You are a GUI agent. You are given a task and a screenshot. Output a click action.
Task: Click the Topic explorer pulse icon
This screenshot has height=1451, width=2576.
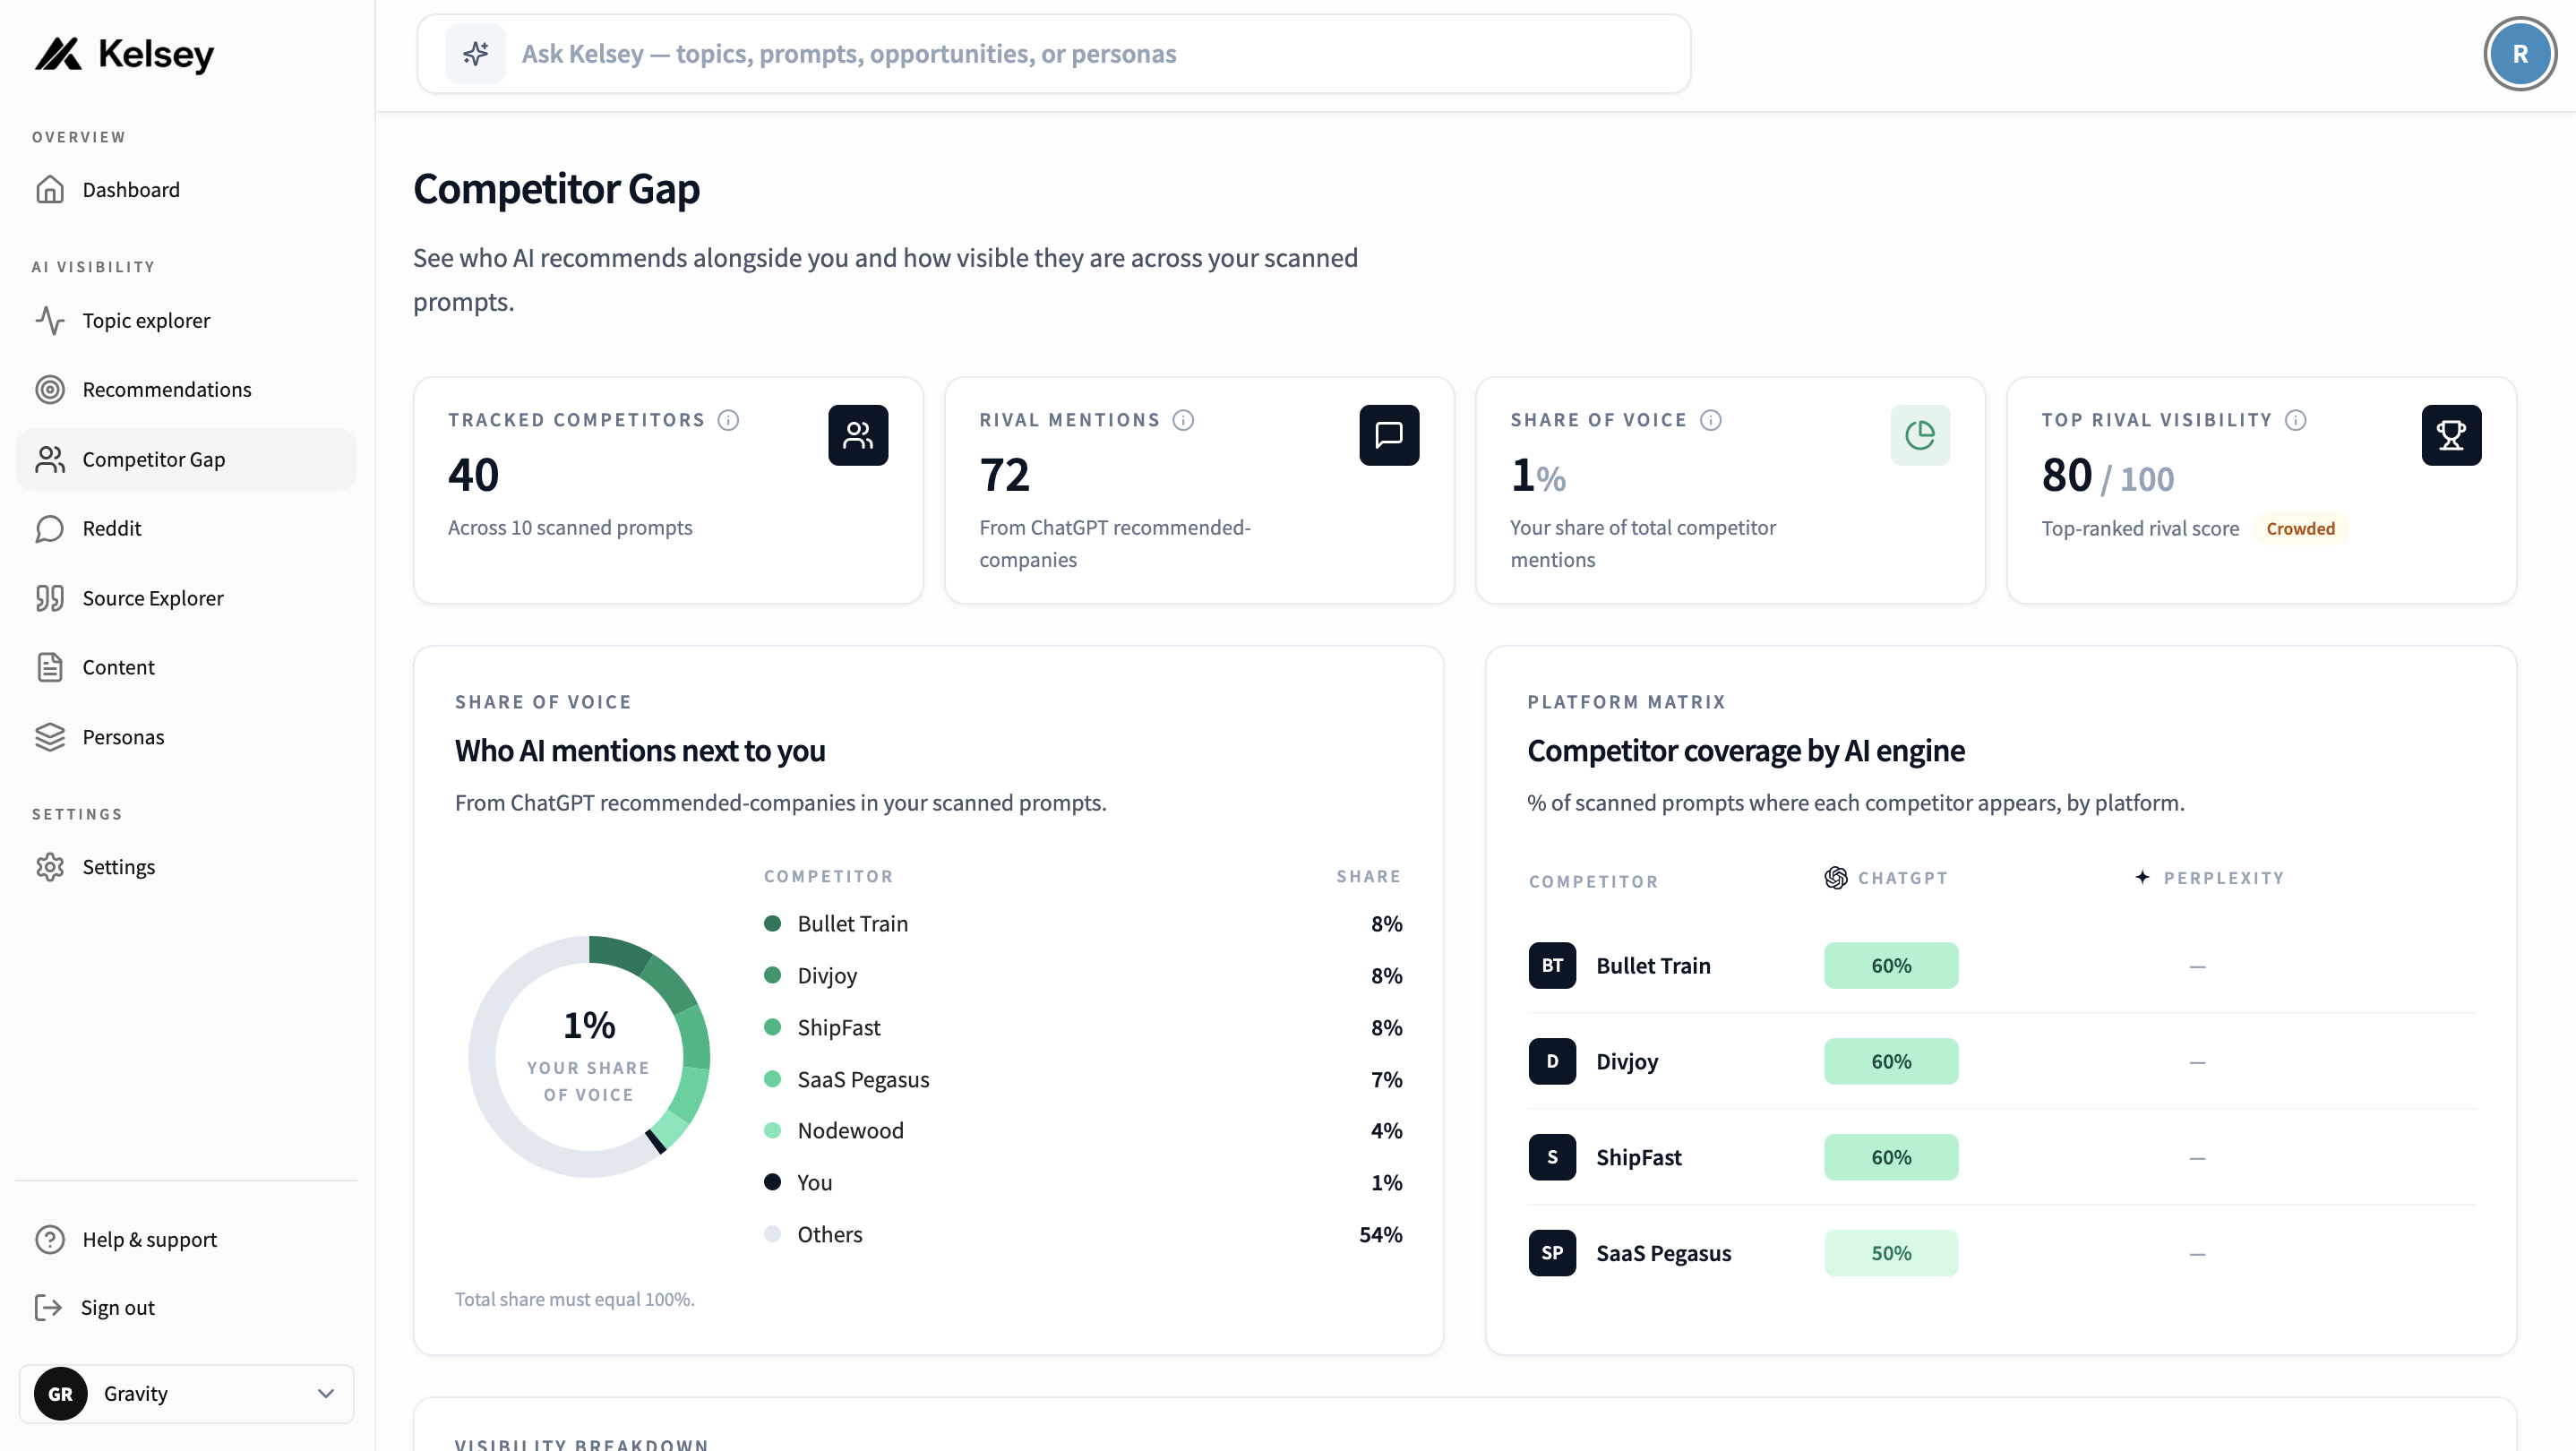(50, 320)
